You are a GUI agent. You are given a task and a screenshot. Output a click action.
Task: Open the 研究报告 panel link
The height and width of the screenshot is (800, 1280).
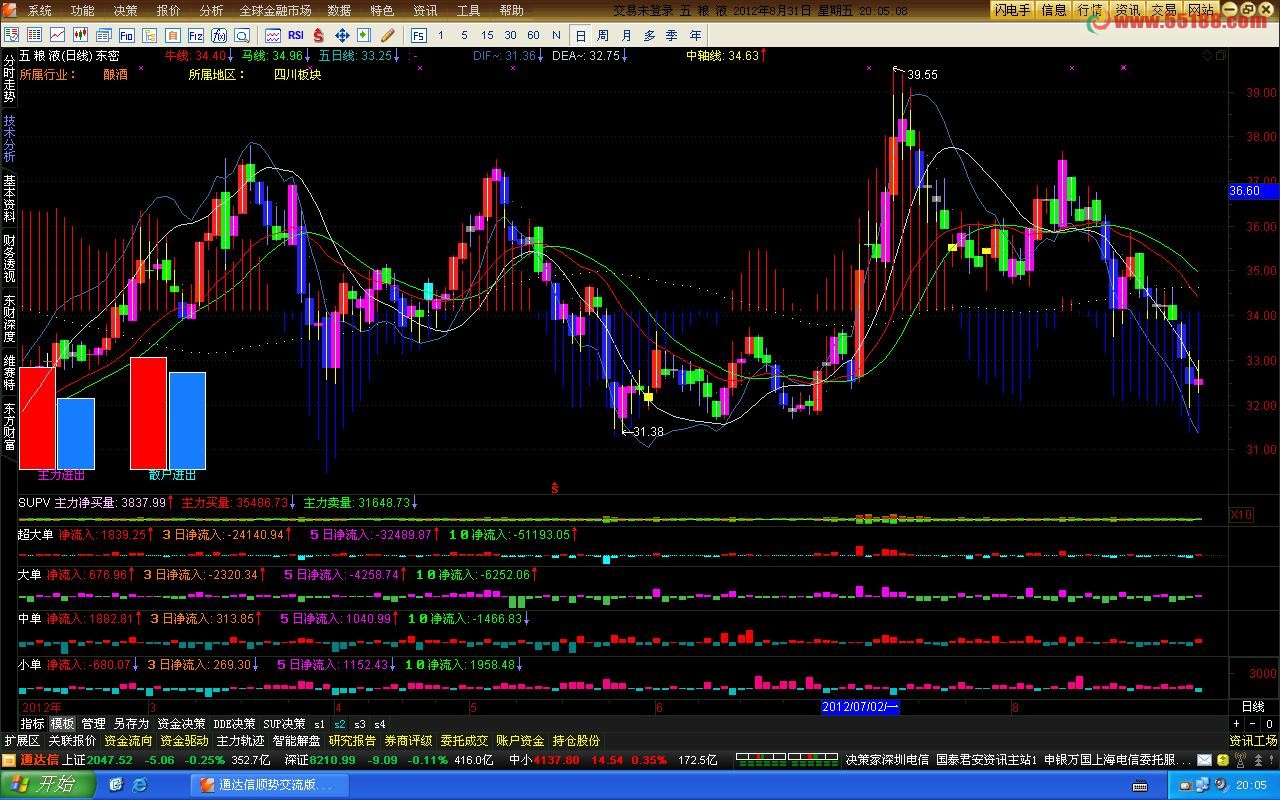[x=352, y=741]
